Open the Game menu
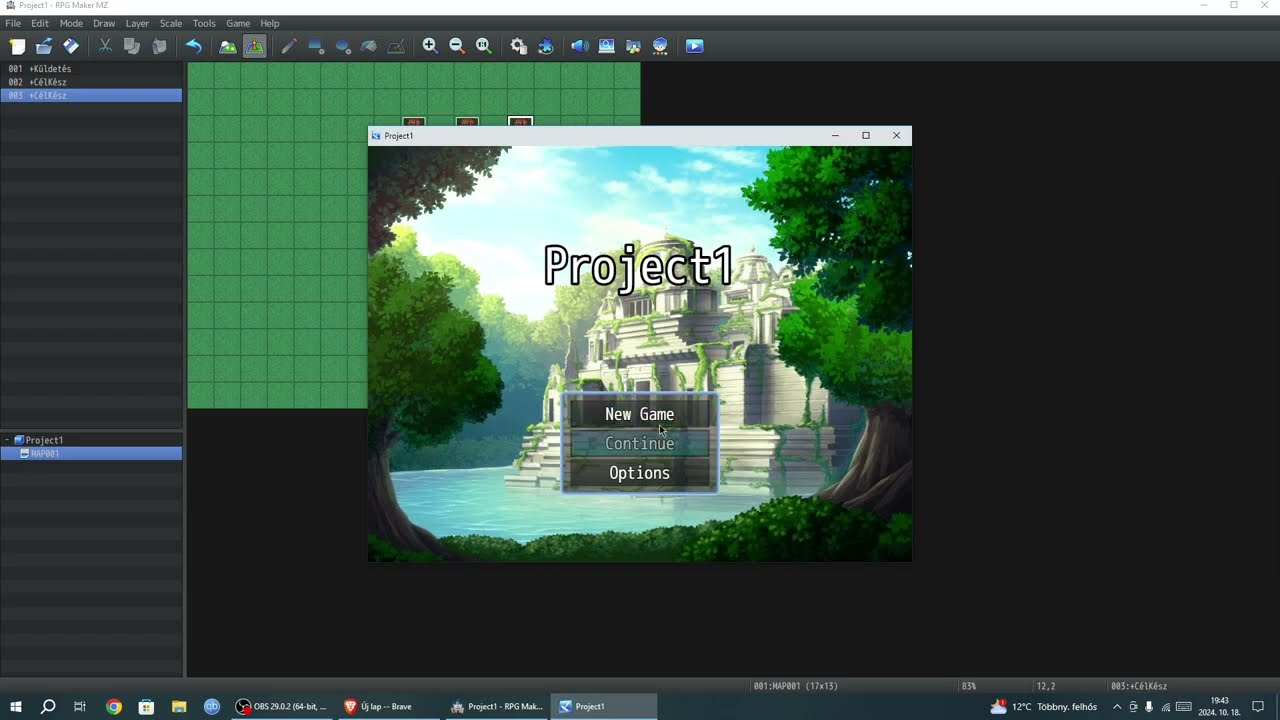The width and height of the screenshot is (1280, 720). coord(238,23)
